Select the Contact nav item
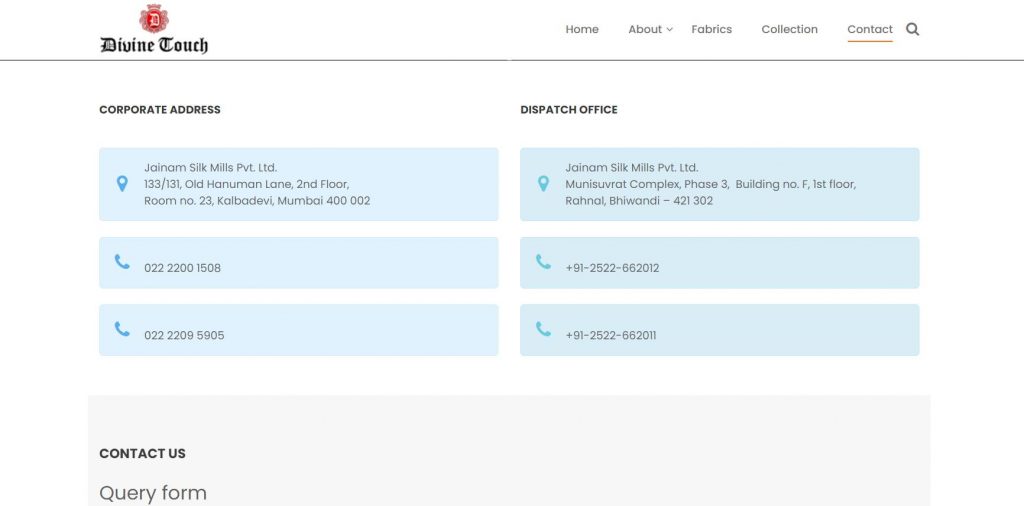The height and width of the screenshot is (506, 1024). point(870,29)
